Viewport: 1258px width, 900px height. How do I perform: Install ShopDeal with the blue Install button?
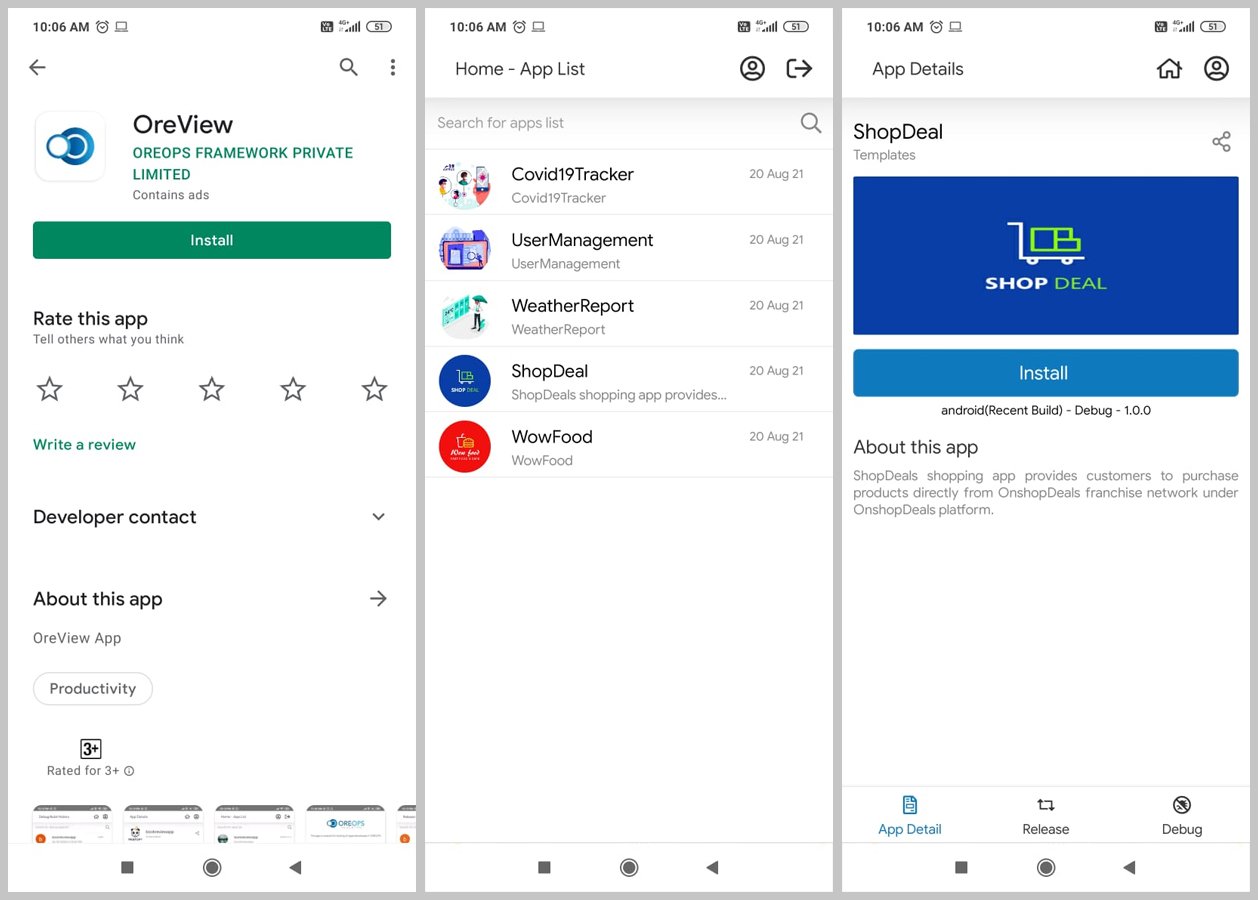coord(1045,373)
